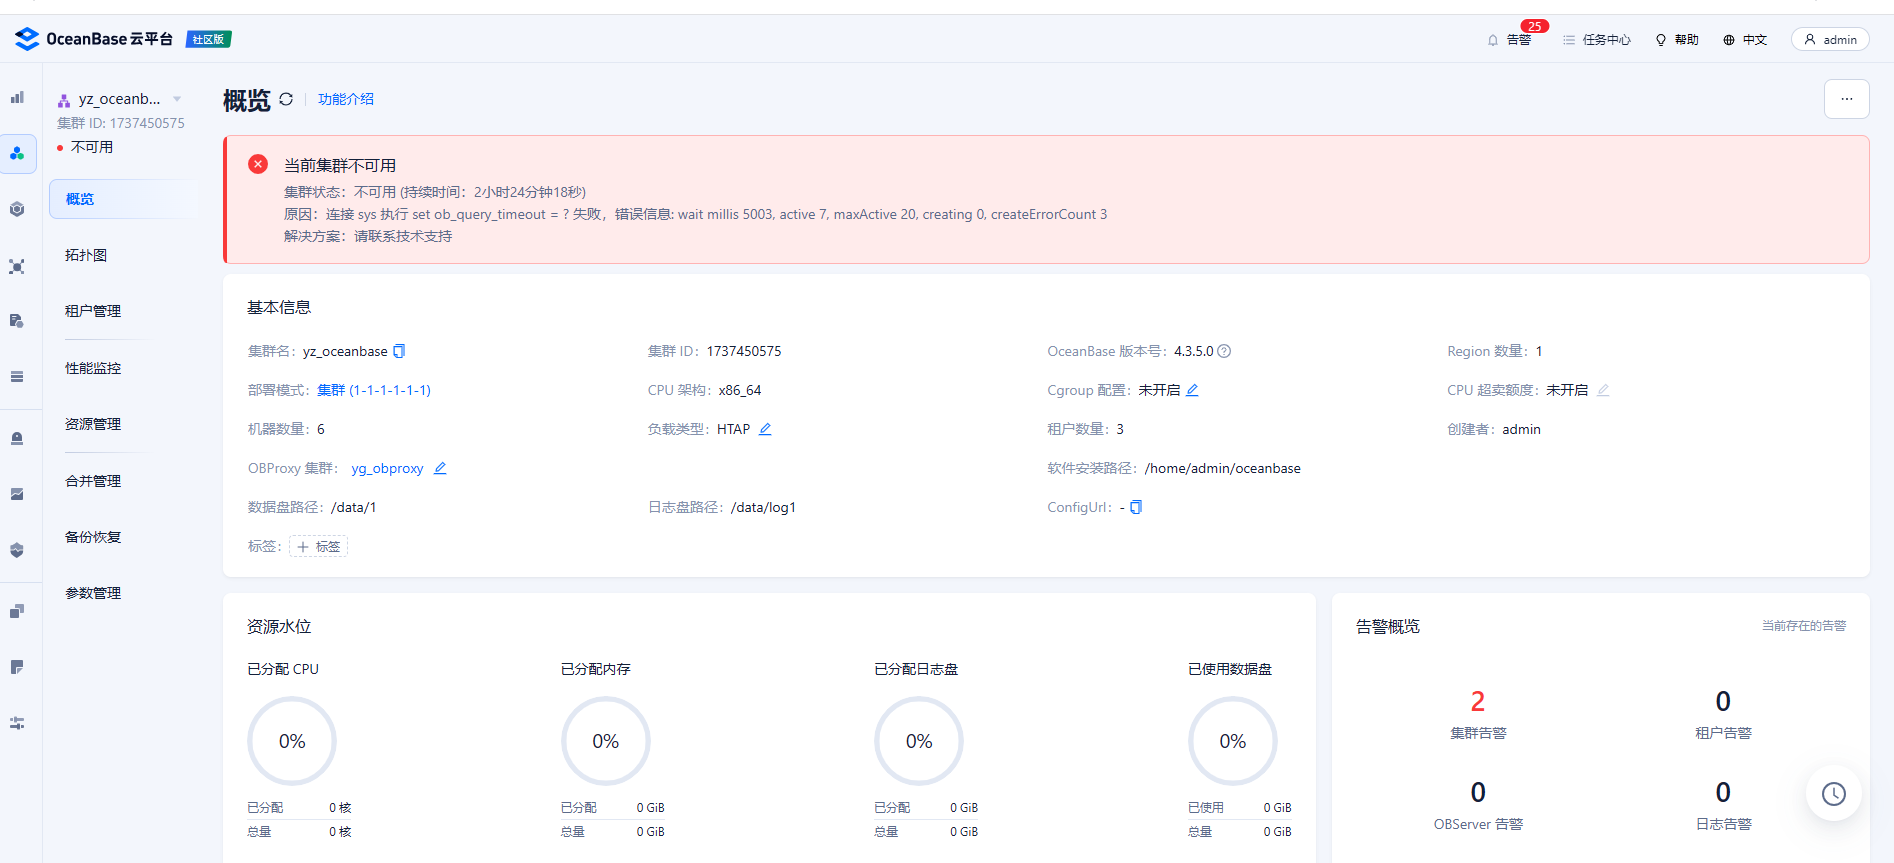Copy the ConfigUrl value
Screen dimensions: 1894x863
(1136, 507)
